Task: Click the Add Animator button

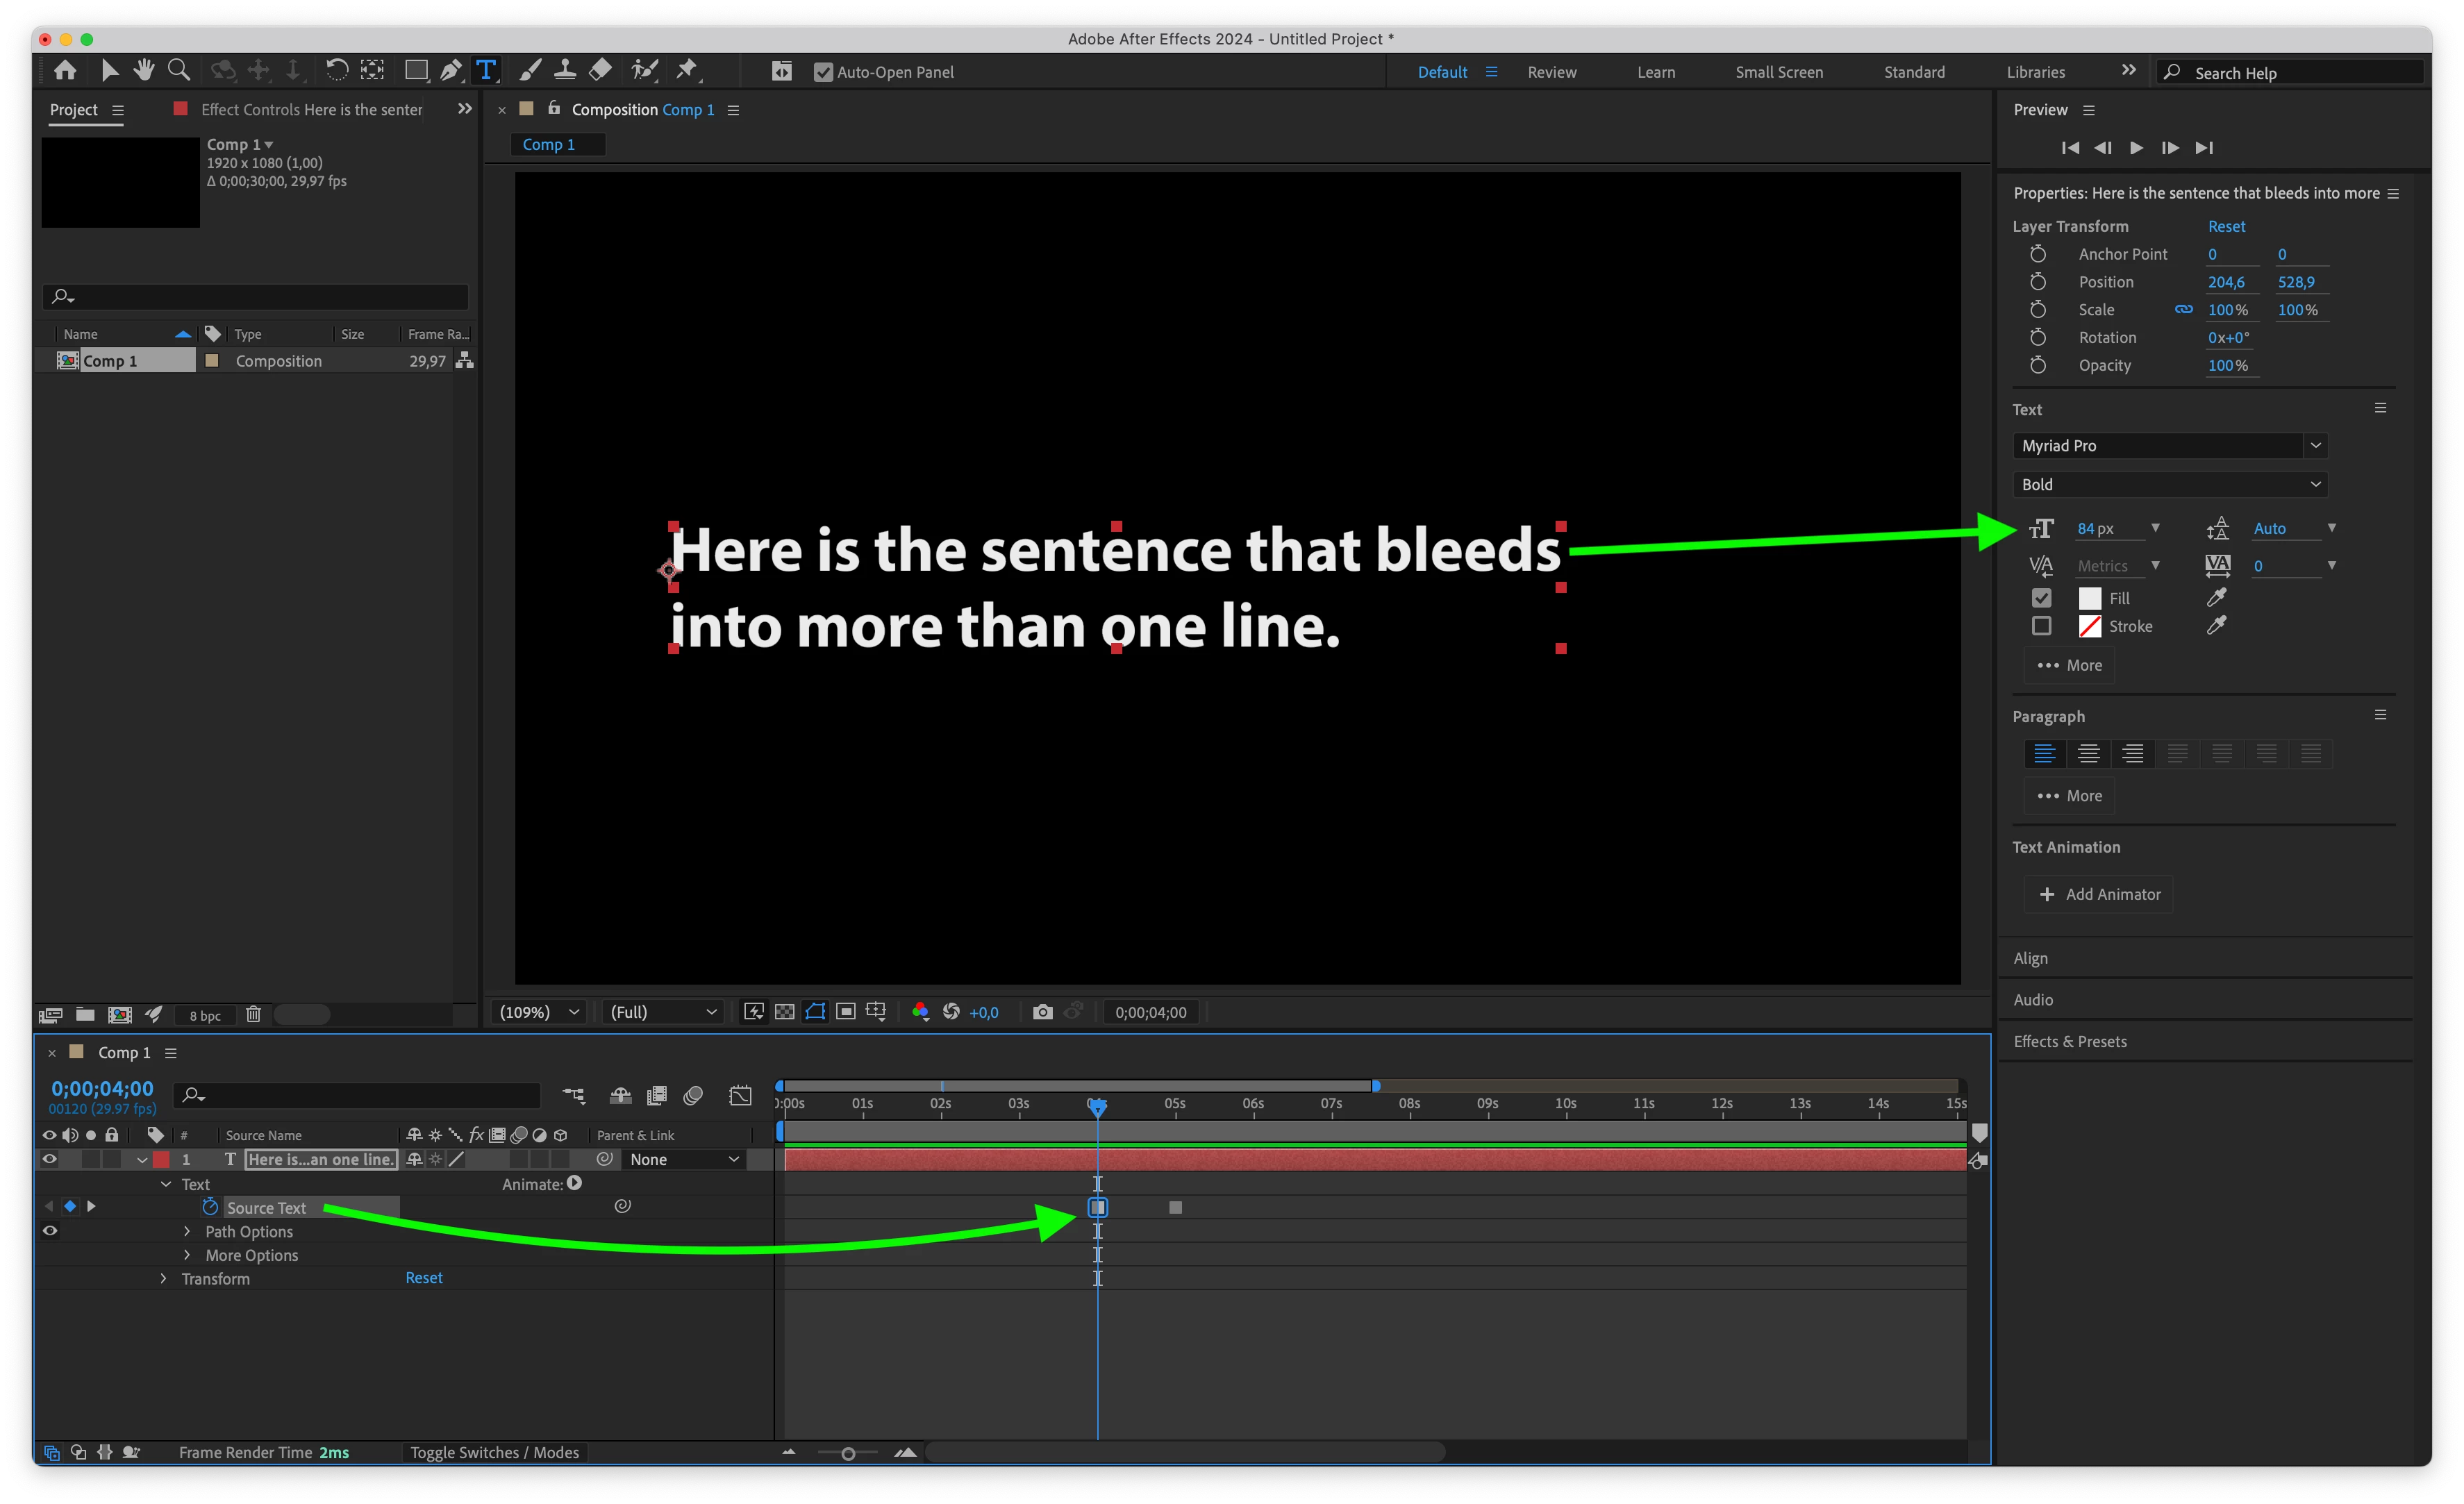Action: (2098, 894)
